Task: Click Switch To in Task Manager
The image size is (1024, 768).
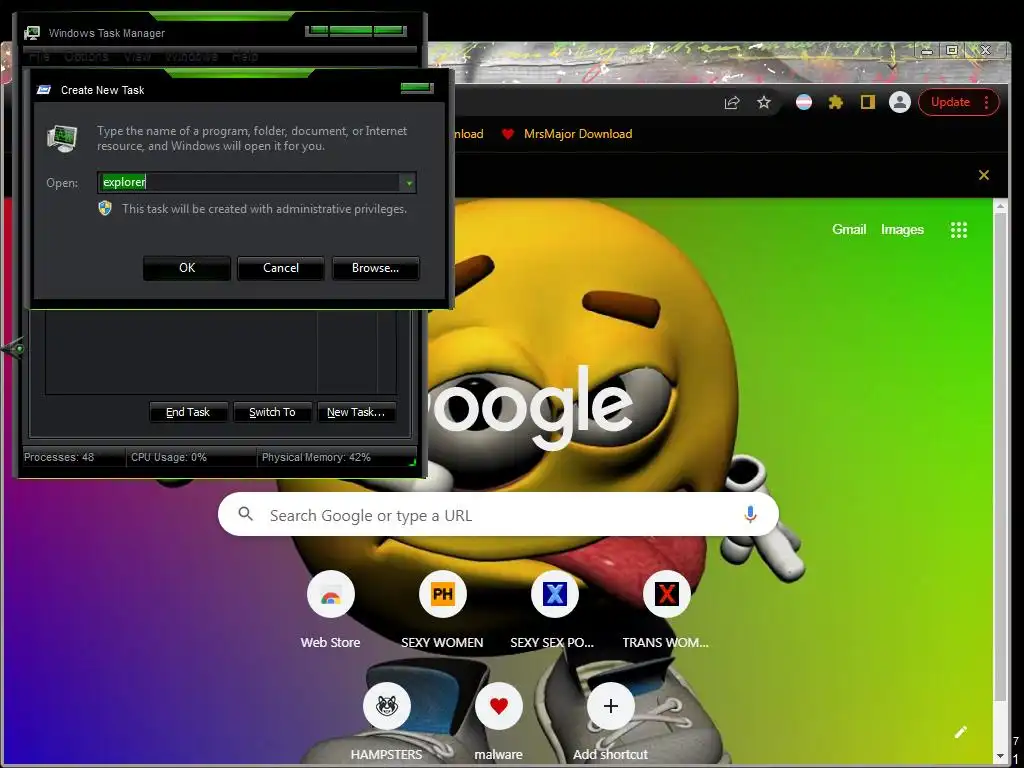Action: (272, 412)
